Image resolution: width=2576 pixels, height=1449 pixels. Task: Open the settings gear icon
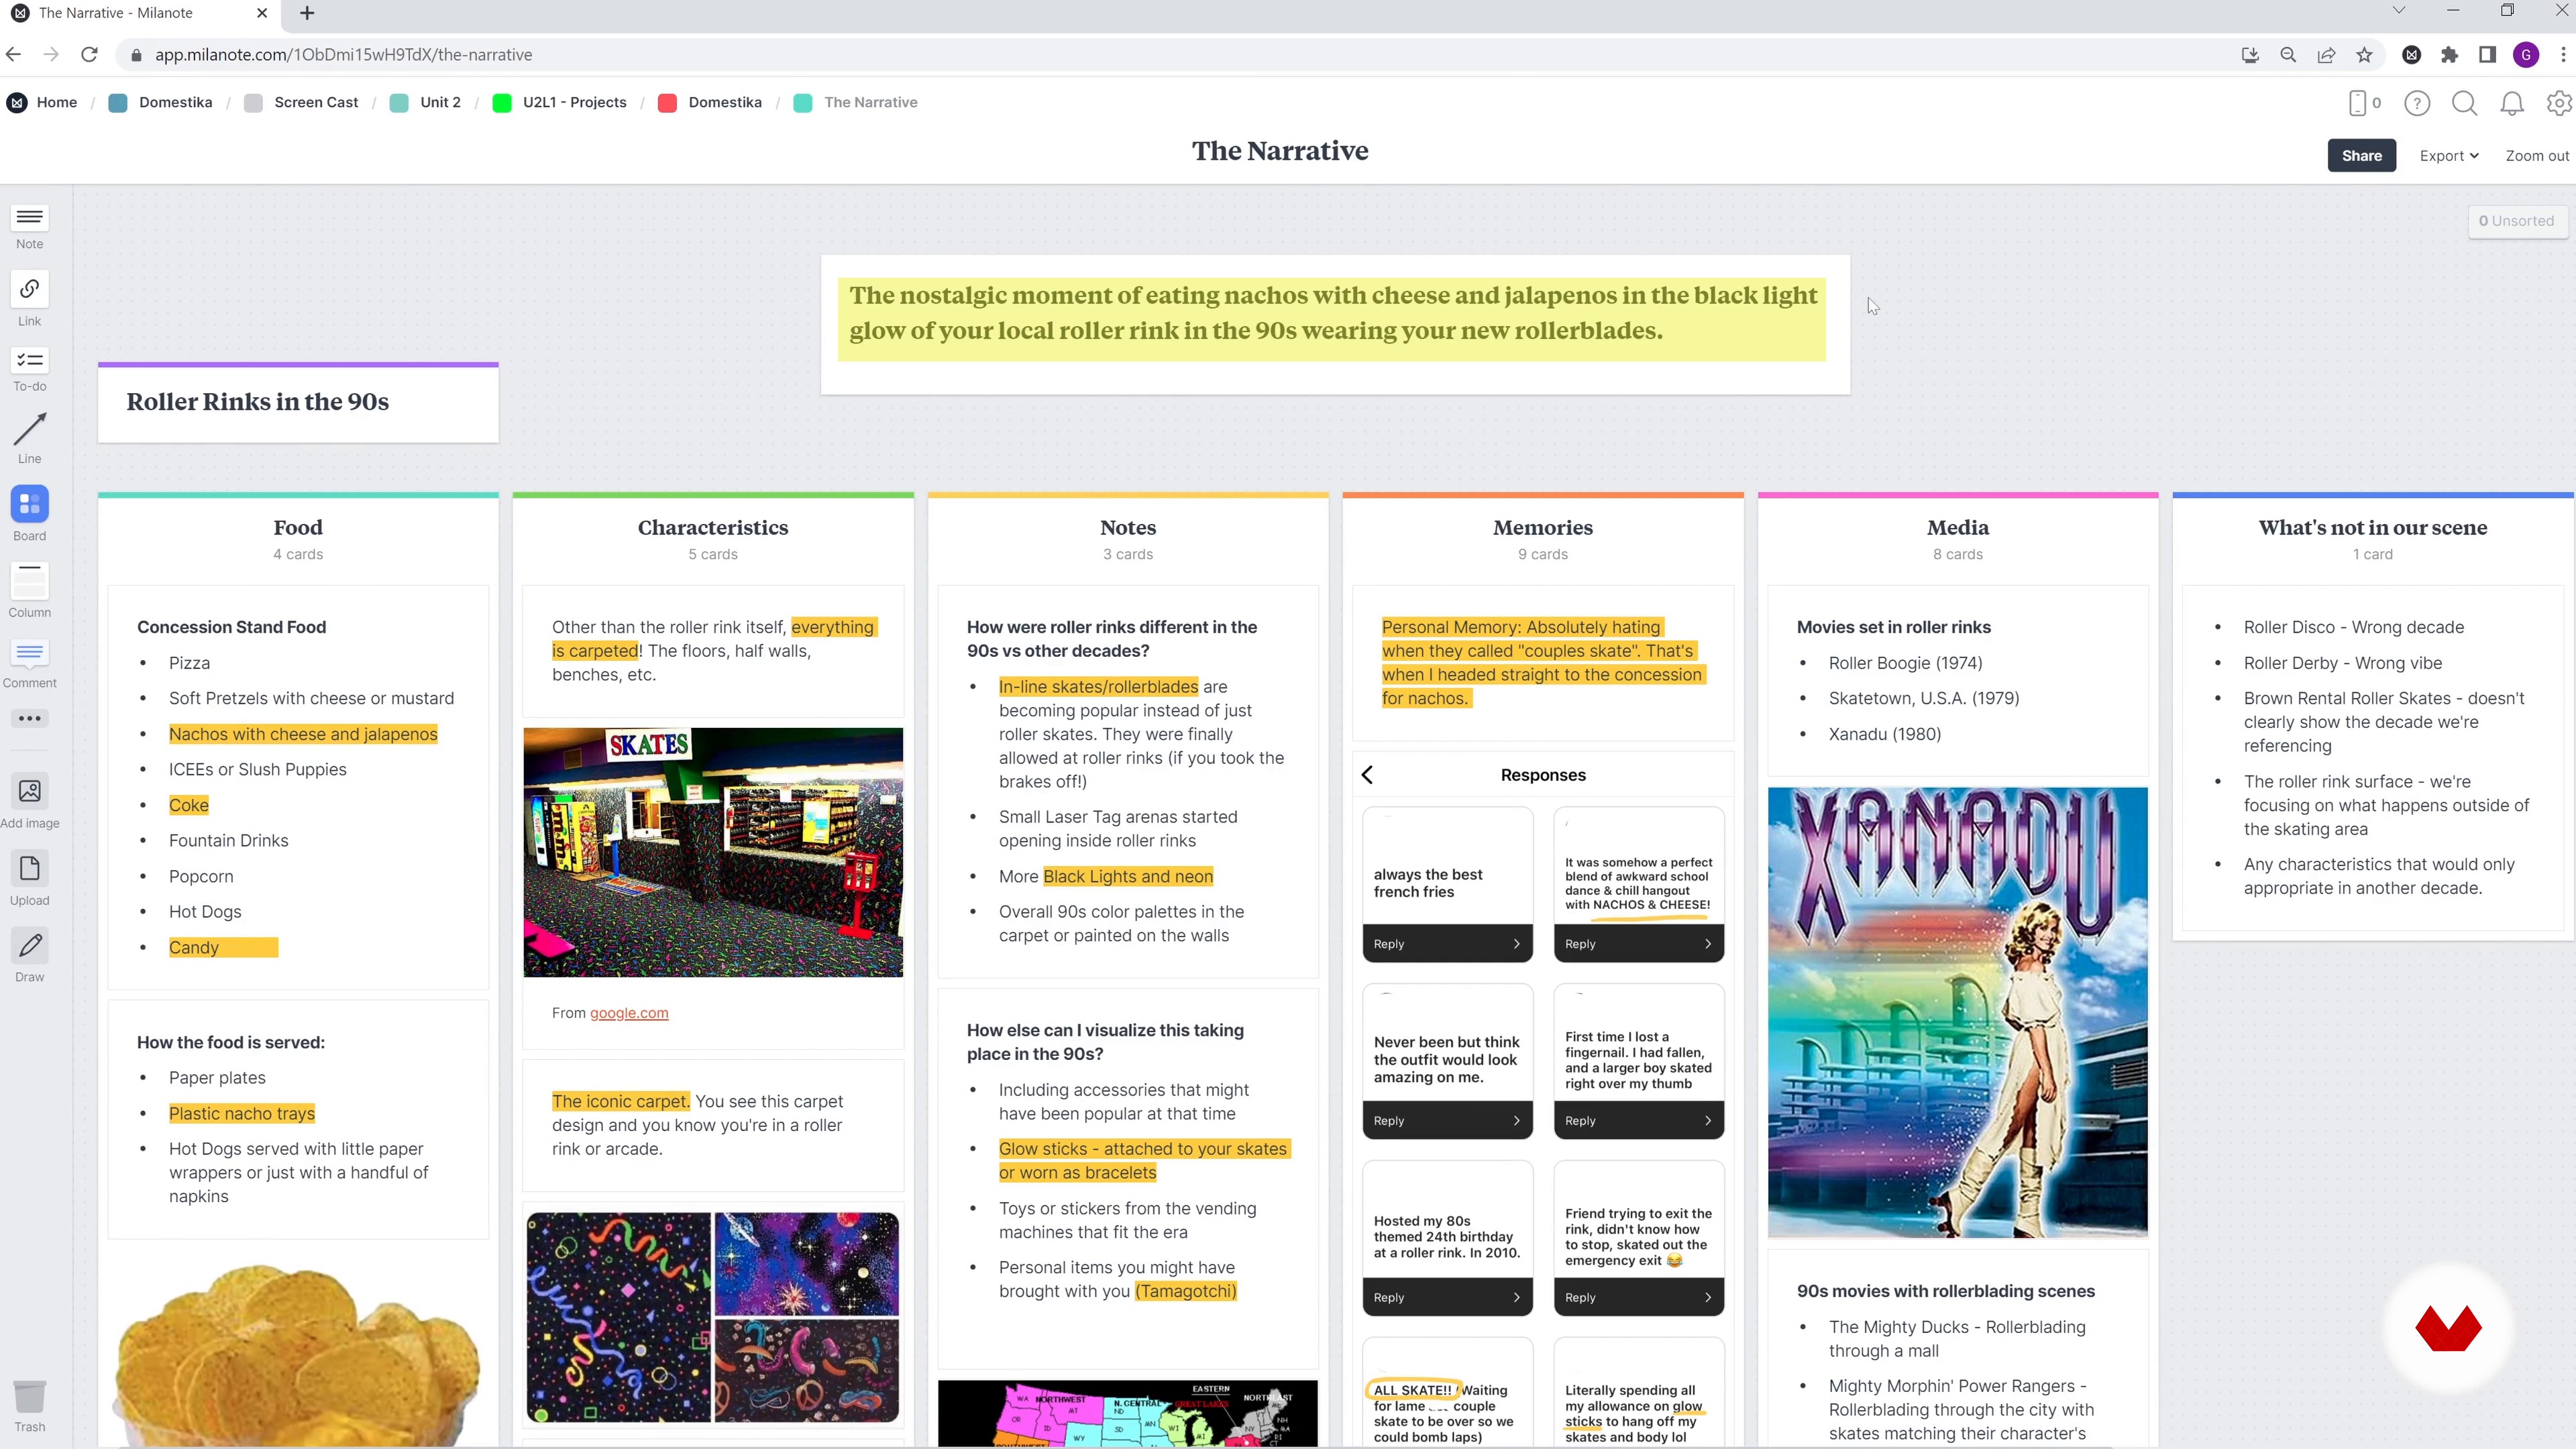(2559, 102)
